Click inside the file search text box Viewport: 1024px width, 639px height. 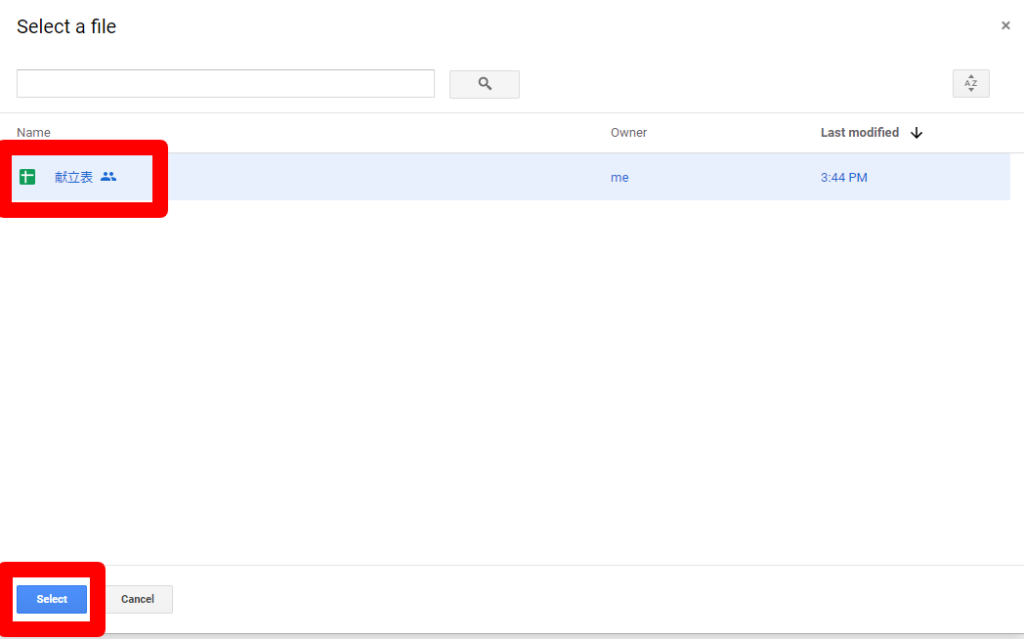pos(225,84)
